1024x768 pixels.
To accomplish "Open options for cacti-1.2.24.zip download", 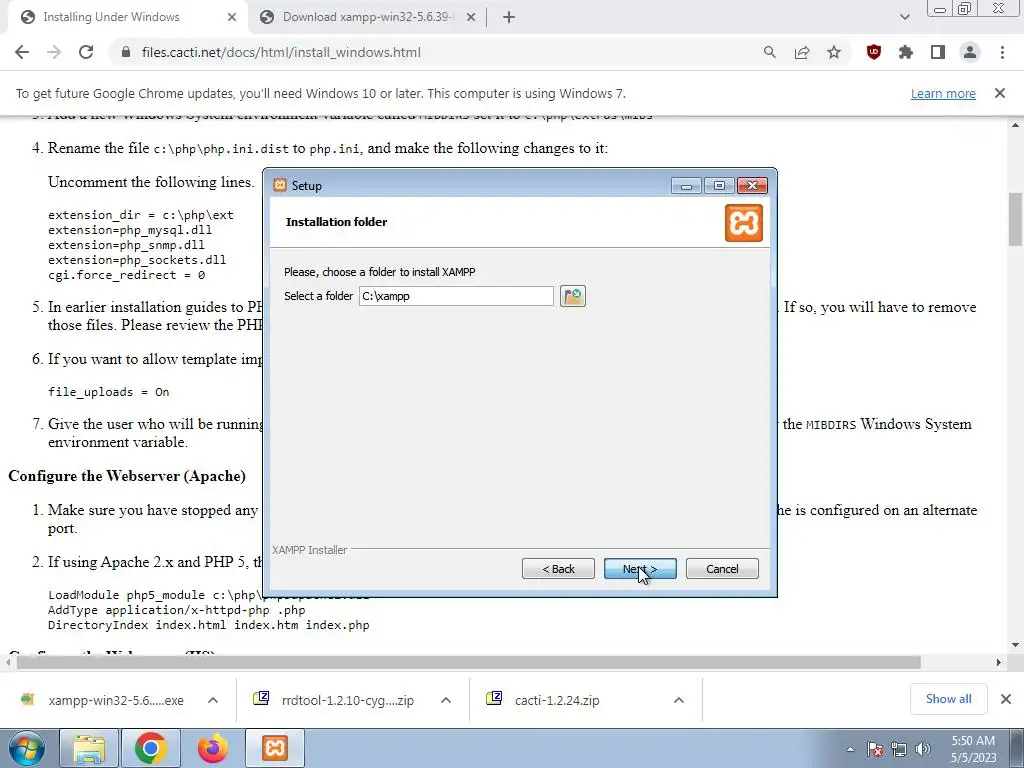I will click(x=679, y=700).
